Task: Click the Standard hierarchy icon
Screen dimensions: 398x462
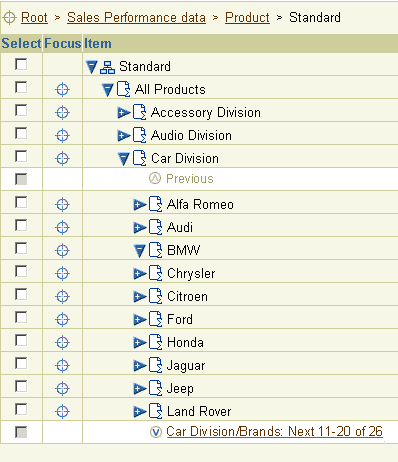Action: [107, 67]
